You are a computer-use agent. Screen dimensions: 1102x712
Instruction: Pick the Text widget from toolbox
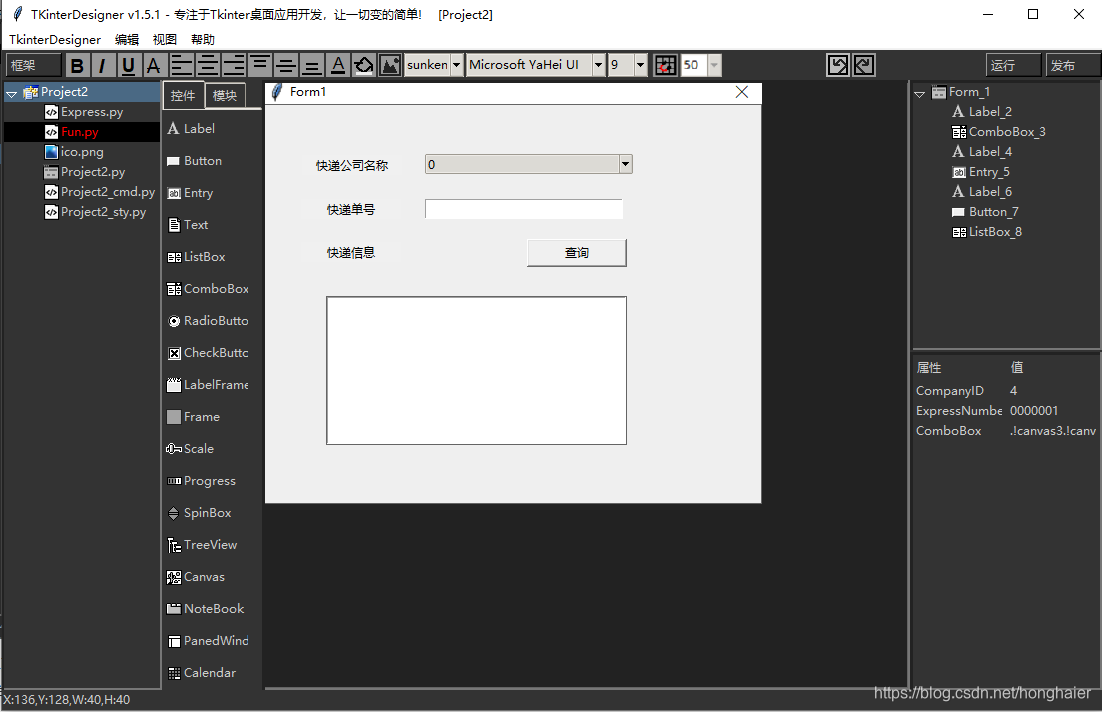point(188,225)
